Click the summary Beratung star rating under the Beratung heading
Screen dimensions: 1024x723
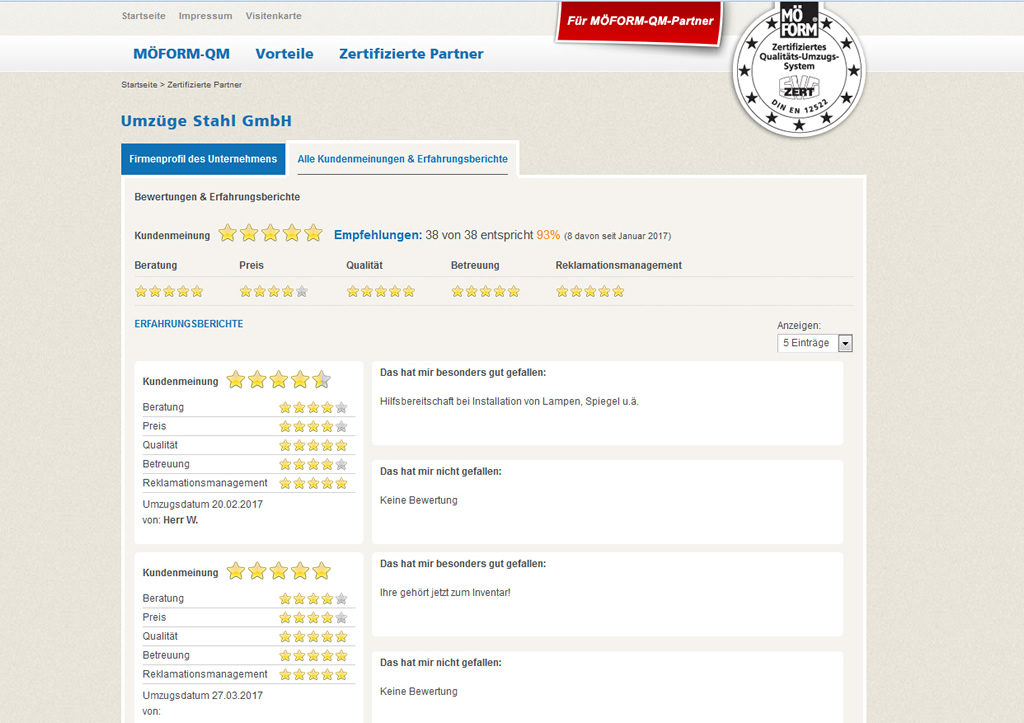(169, 291)
